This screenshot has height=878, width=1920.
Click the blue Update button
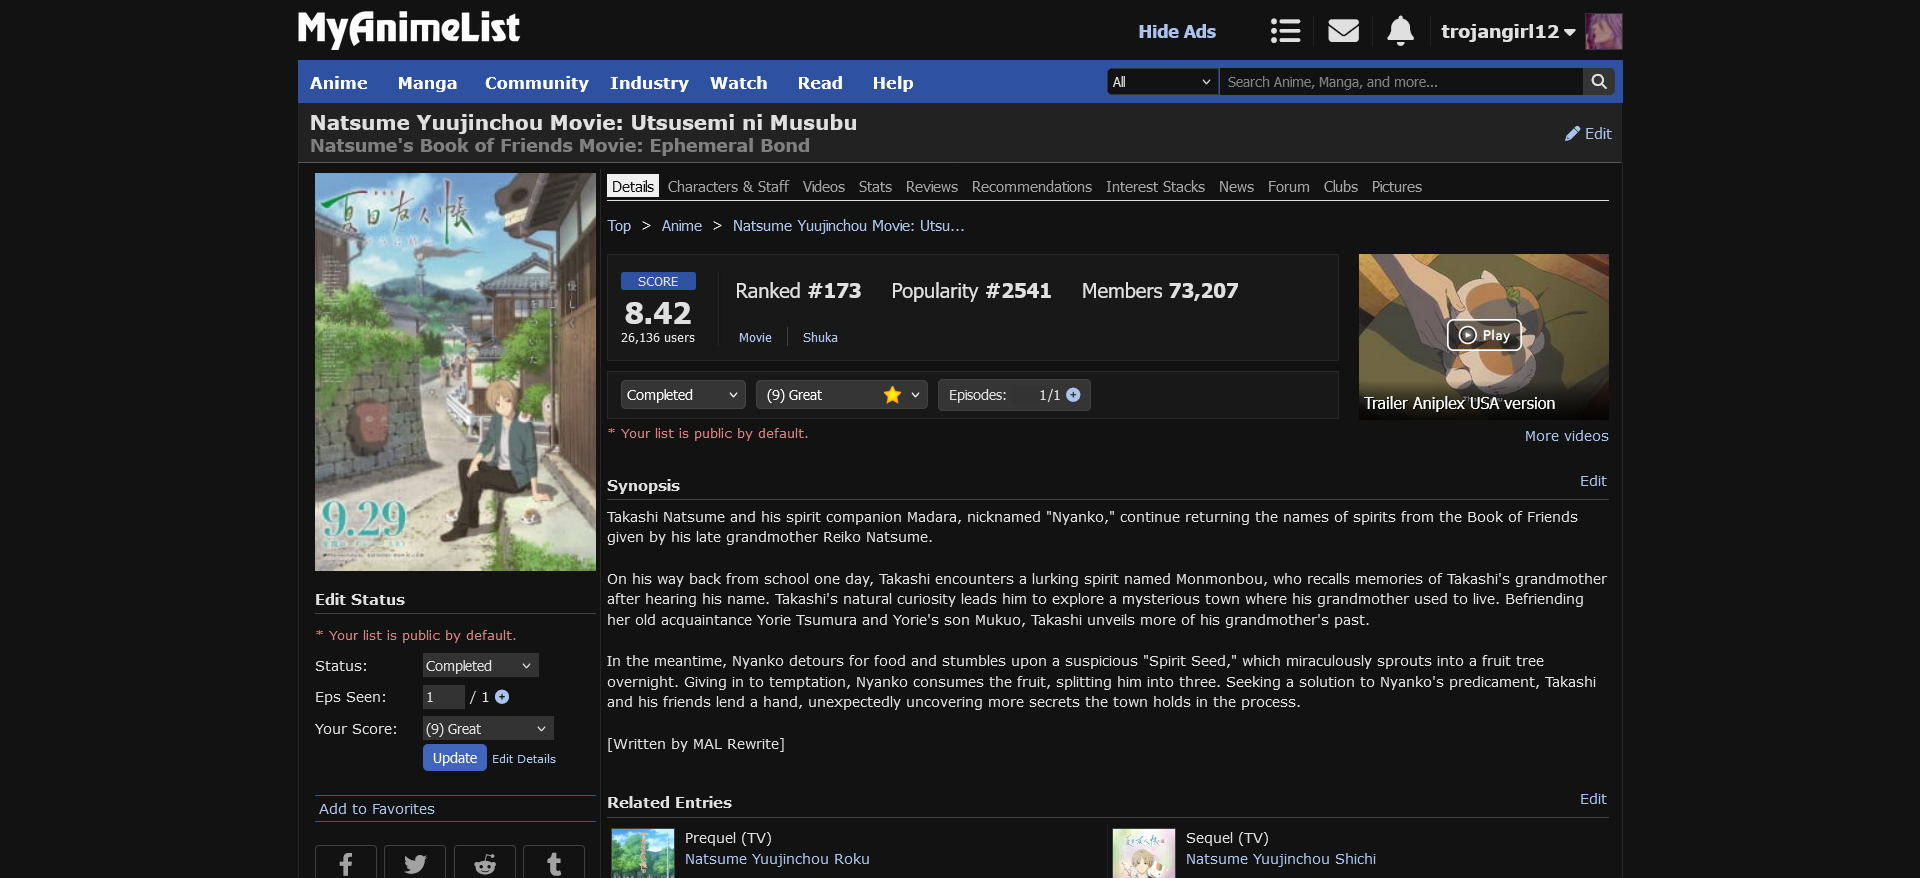[x=454, y=758]
